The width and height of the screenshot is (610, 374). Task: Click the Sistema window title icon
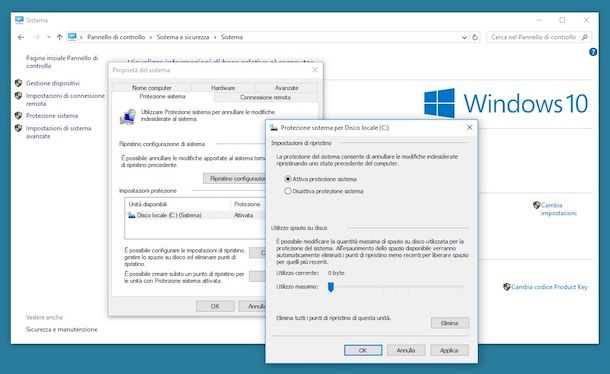tap(19, 20)
